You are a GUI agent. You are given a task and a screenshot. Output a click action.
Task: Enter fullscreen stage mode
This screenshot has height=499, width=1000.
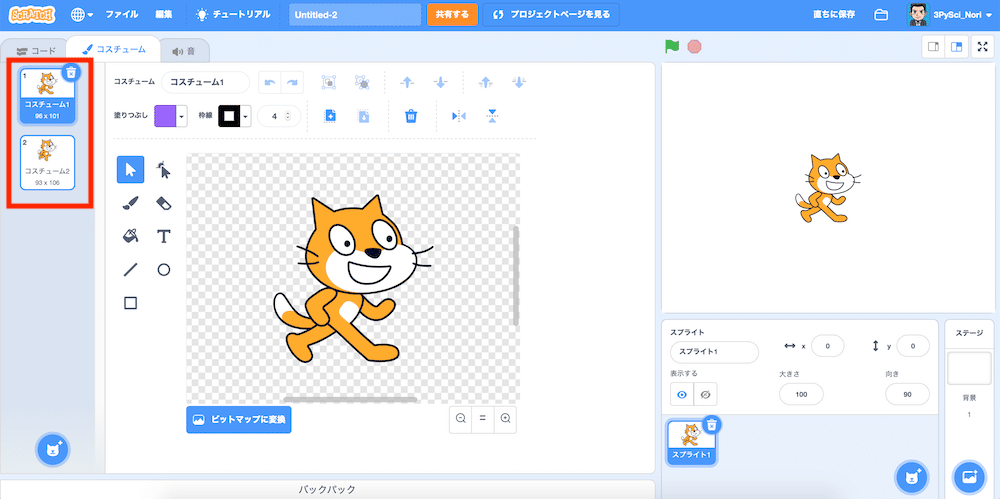pyautogui.click(x=983, y=47)
